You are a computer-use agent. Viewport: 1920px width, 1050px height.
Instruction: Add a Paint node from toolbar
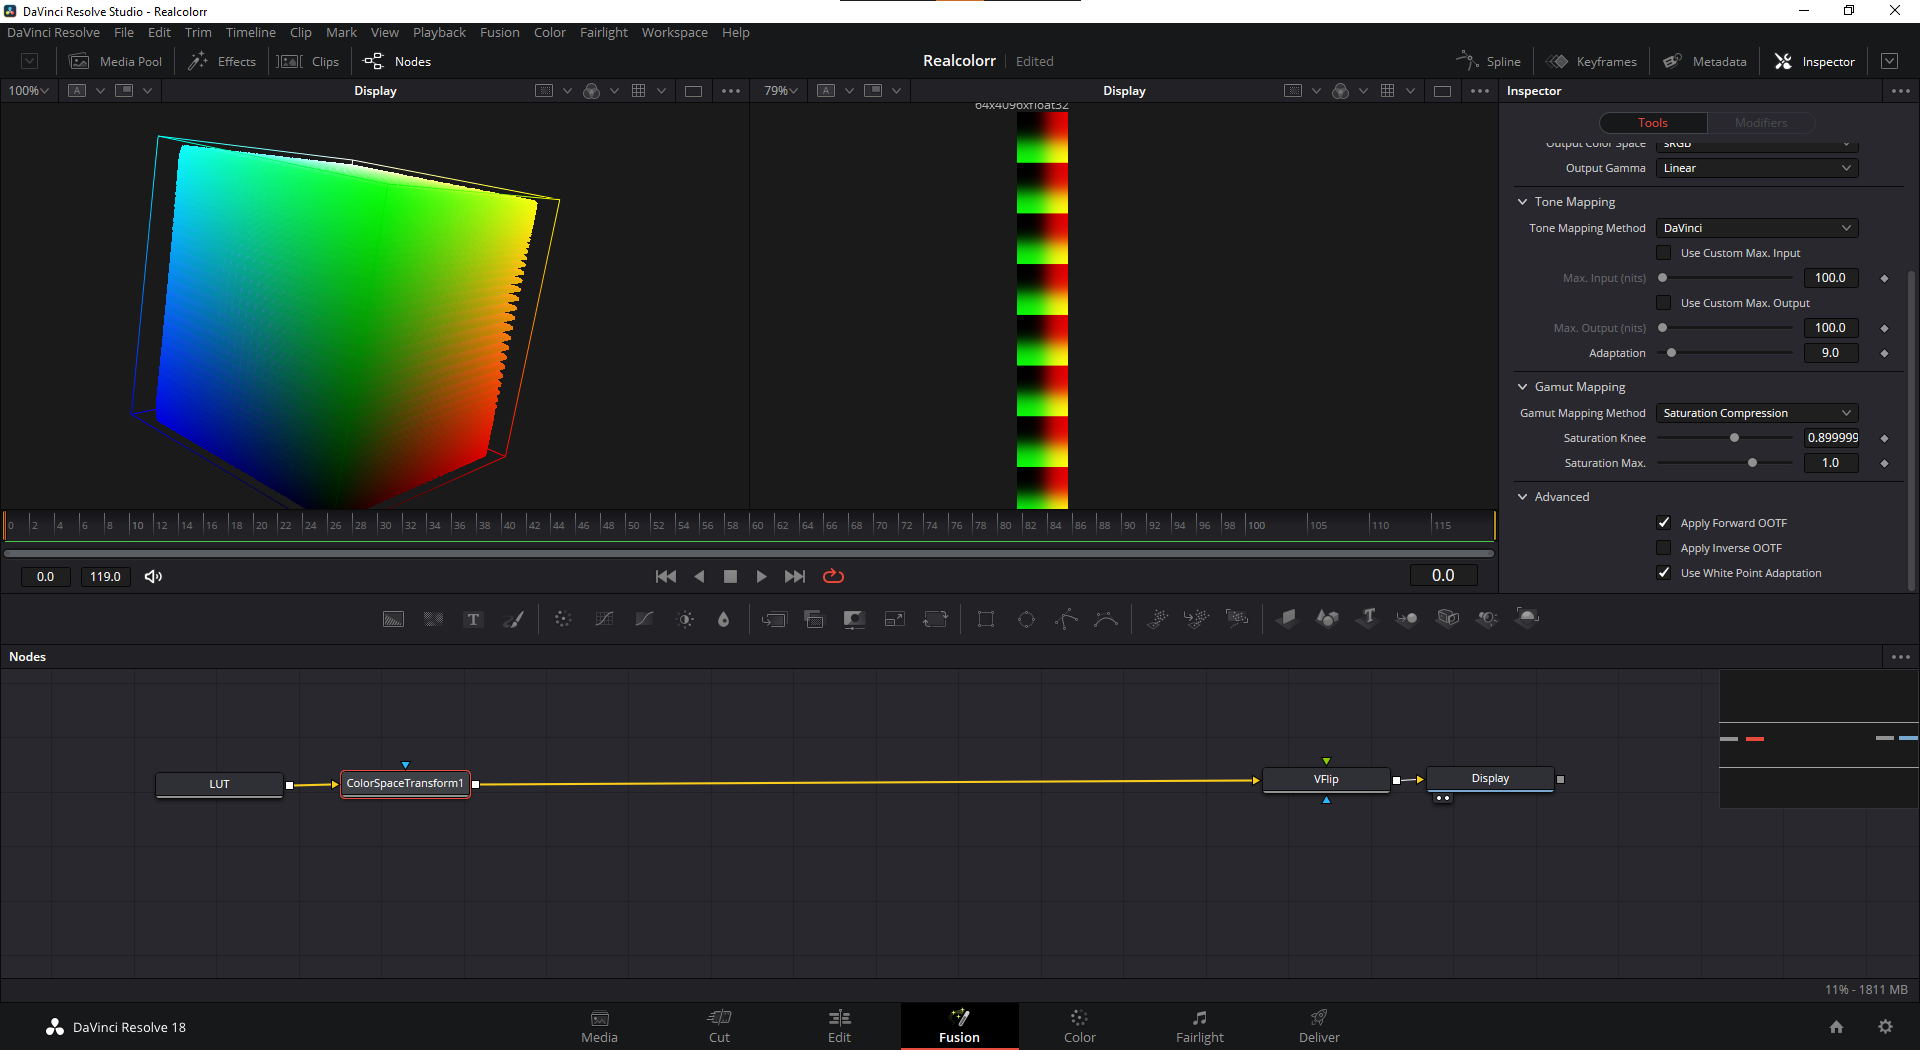(x=514, y=620)
